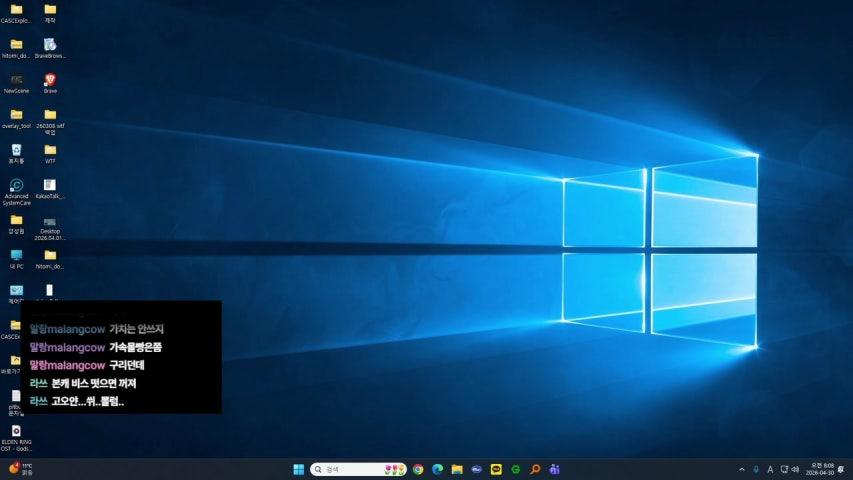
Task: Open the weather widget on taskbar
Action: 20,469
